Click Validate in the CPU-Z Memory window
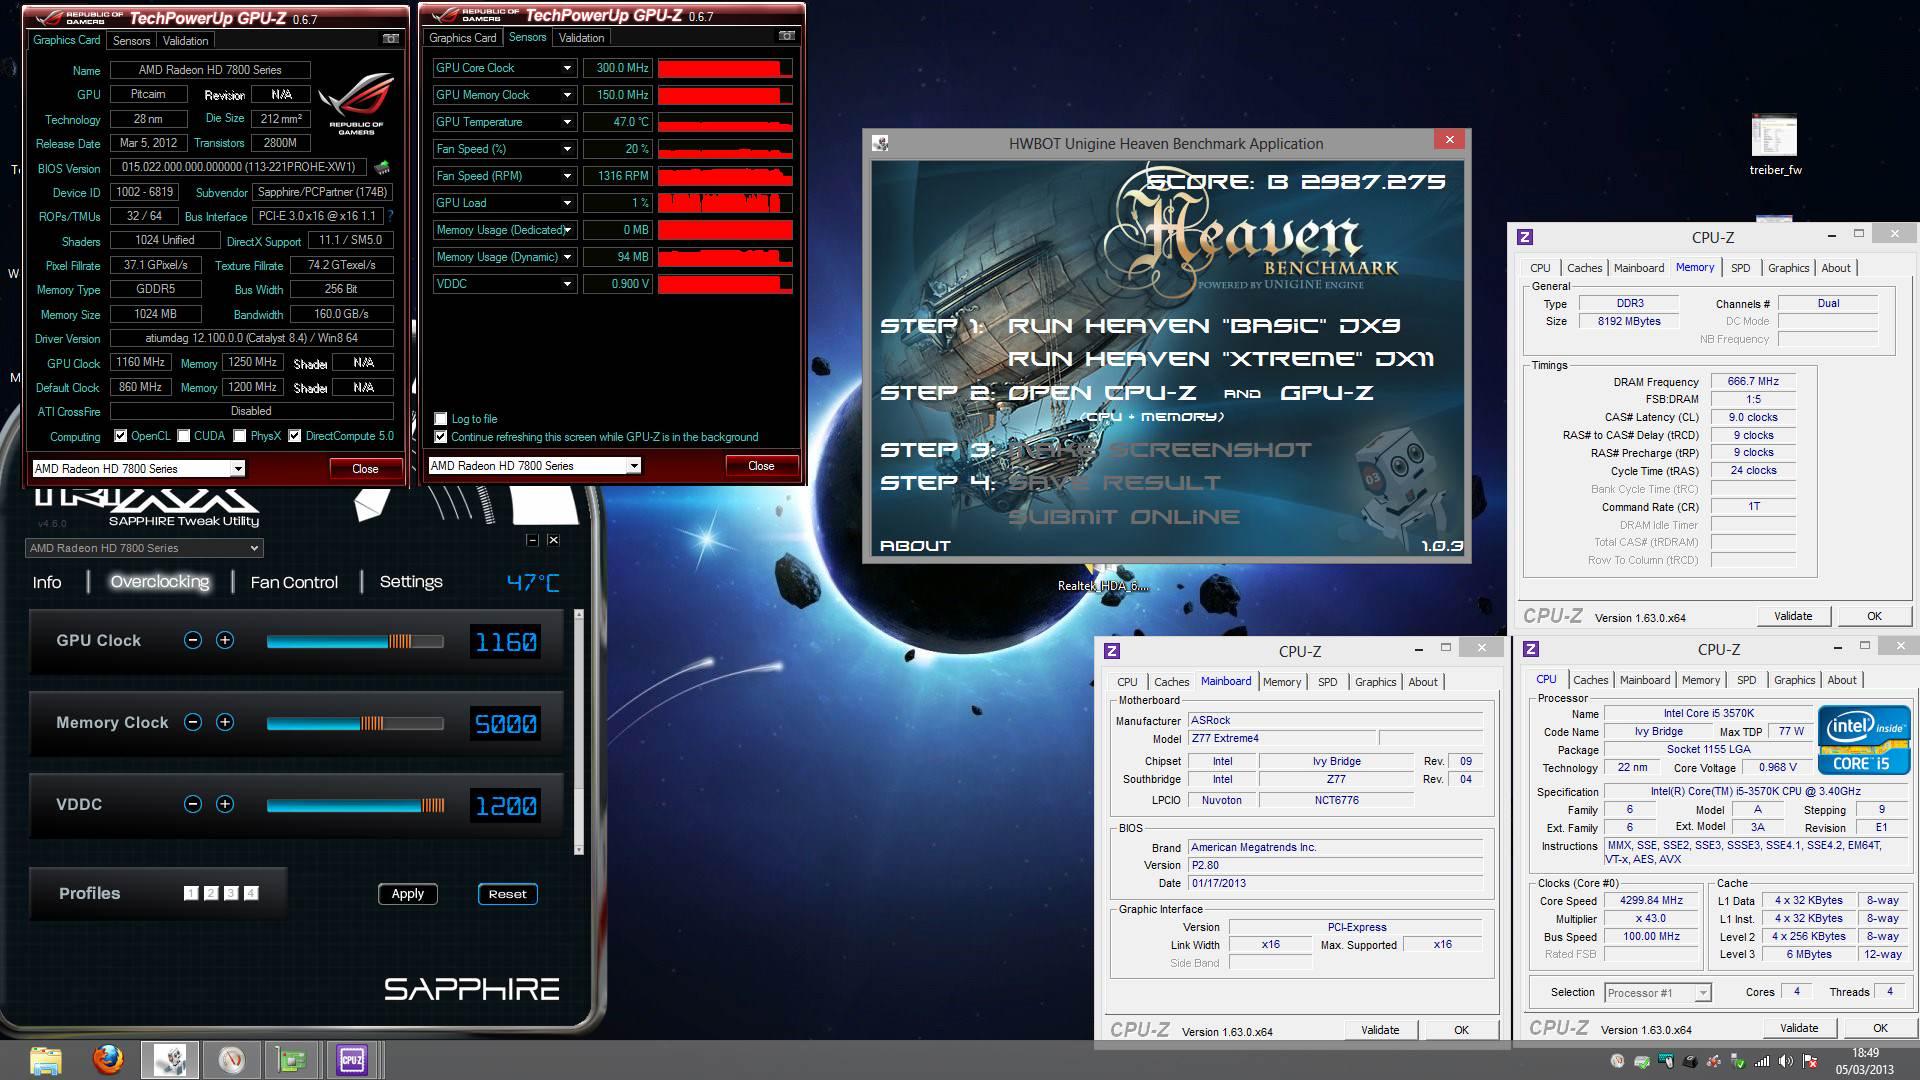Viewport: 1920px width, 1080px height. (x=1793, y=616)
